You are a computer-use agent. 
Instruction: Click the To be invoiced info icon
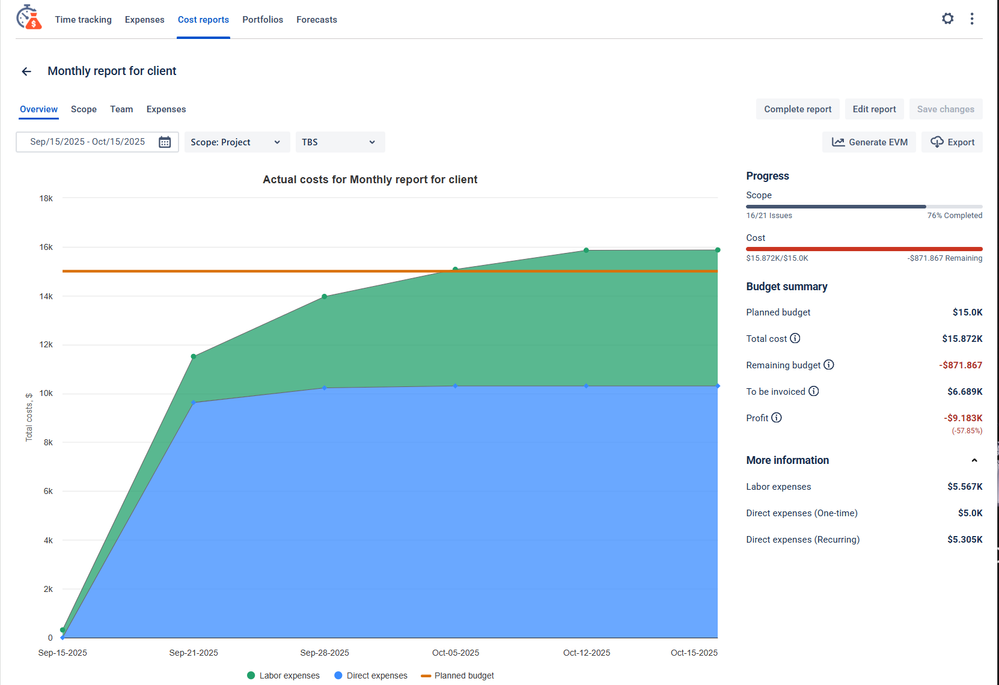(x=813, y=392)
